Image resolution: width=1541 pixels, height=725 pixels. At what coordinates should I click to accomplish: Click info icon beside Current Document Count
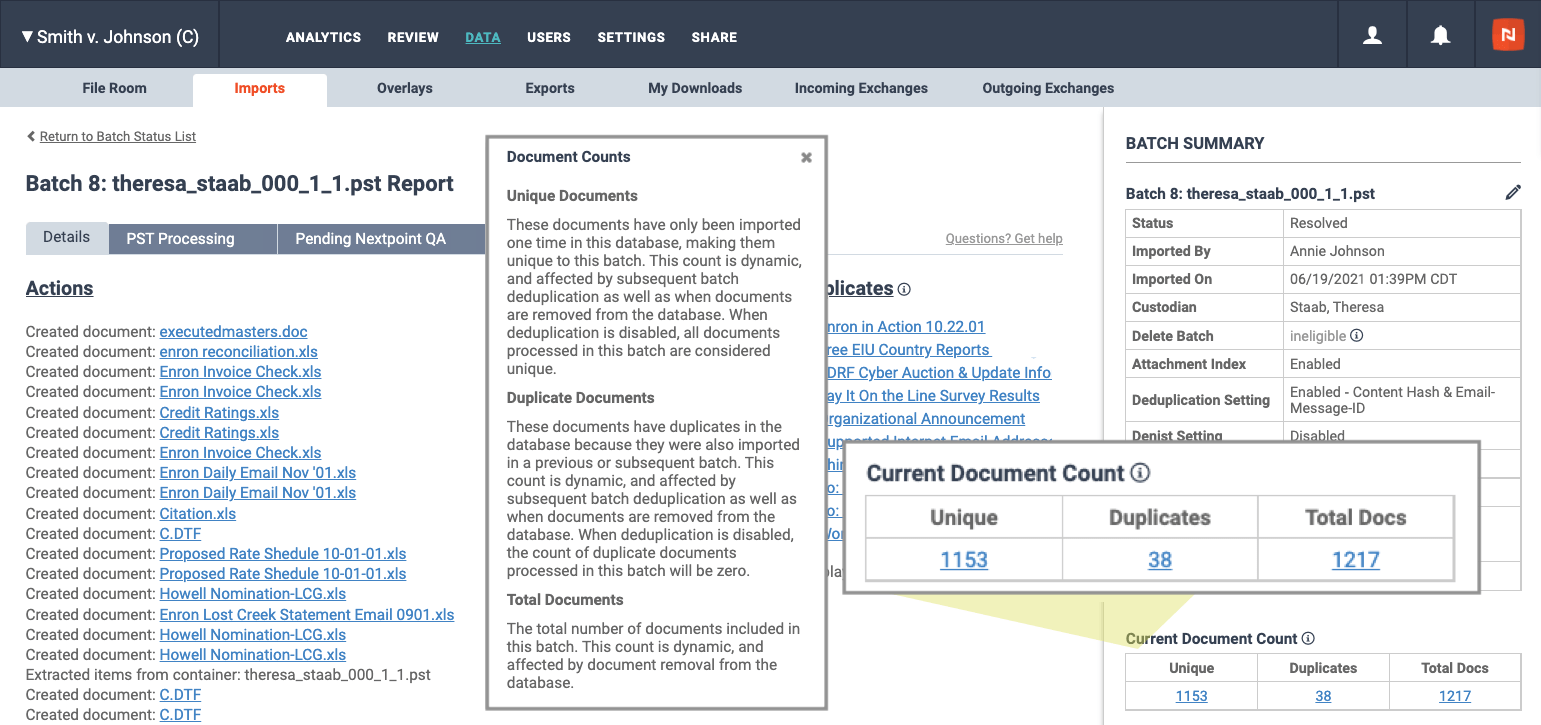pyautogui.click(x=1308, y=639)
